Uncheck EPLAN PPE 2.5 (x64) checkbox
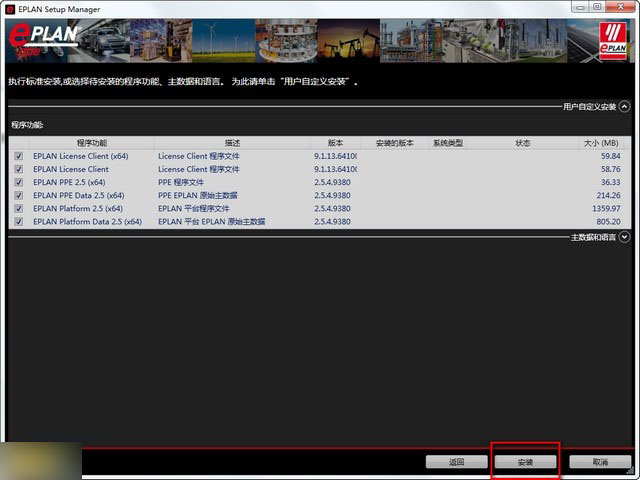 [18, 182]
